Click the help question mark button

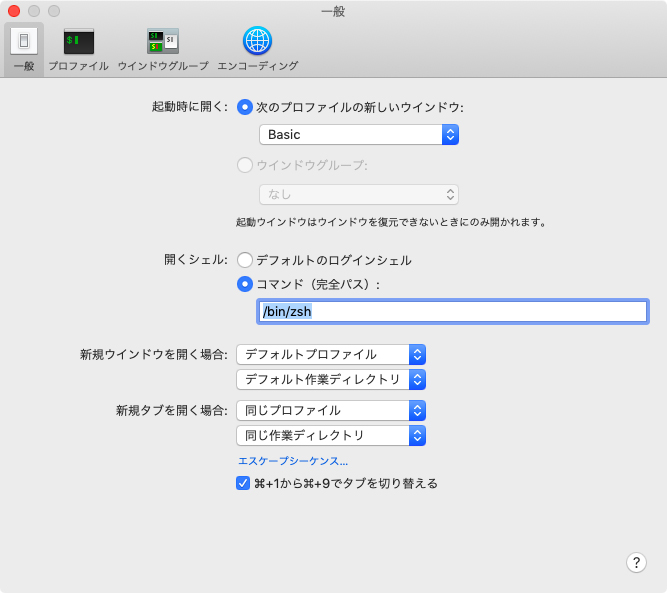click(x=636, y=562)
